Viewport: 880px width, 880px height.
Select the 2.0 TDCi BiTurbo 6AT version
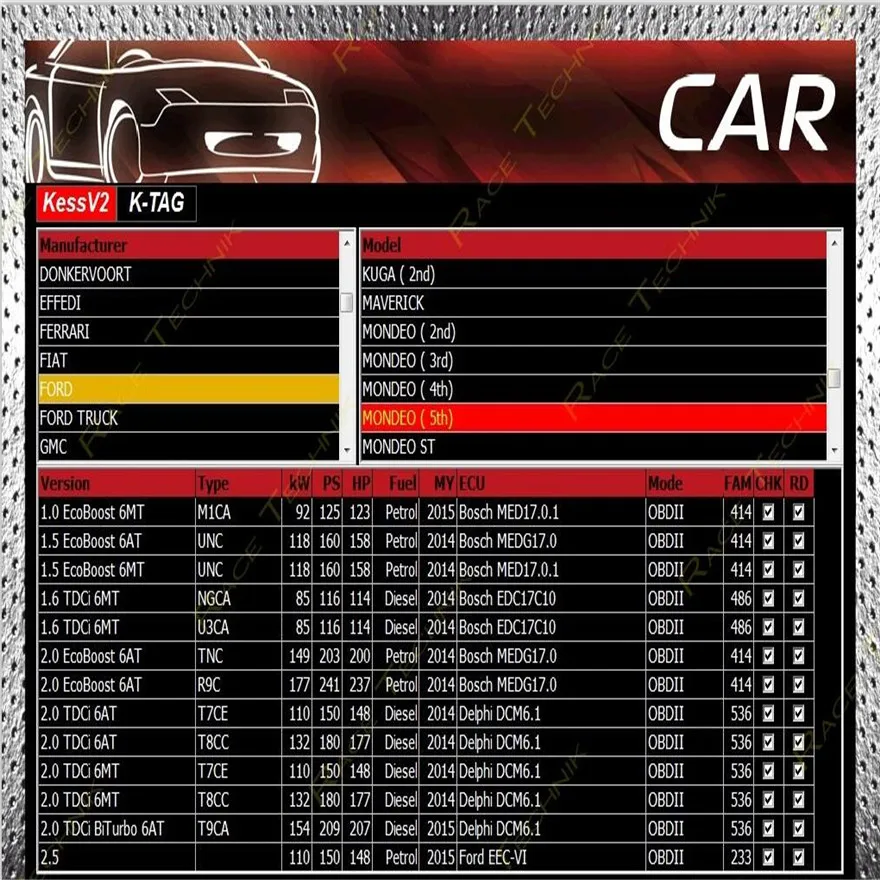click(x=117, y=828)
